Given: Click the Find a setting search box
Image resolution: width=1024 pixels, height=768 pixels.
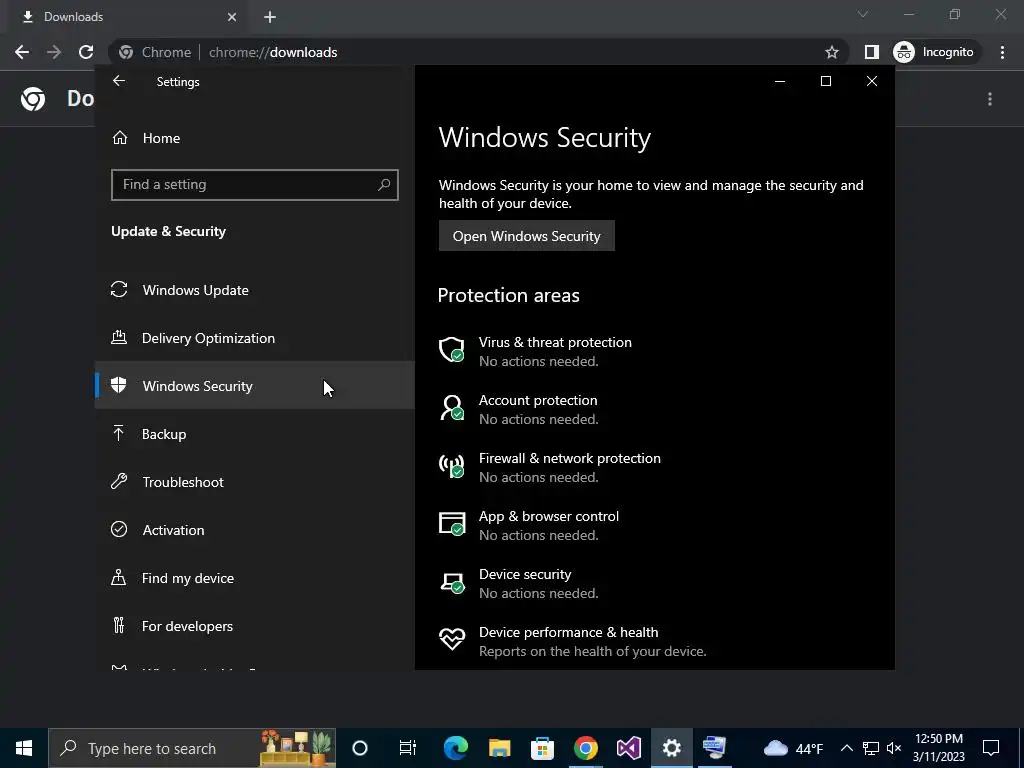Looking at the screenshot, I should tap(255, 185).
